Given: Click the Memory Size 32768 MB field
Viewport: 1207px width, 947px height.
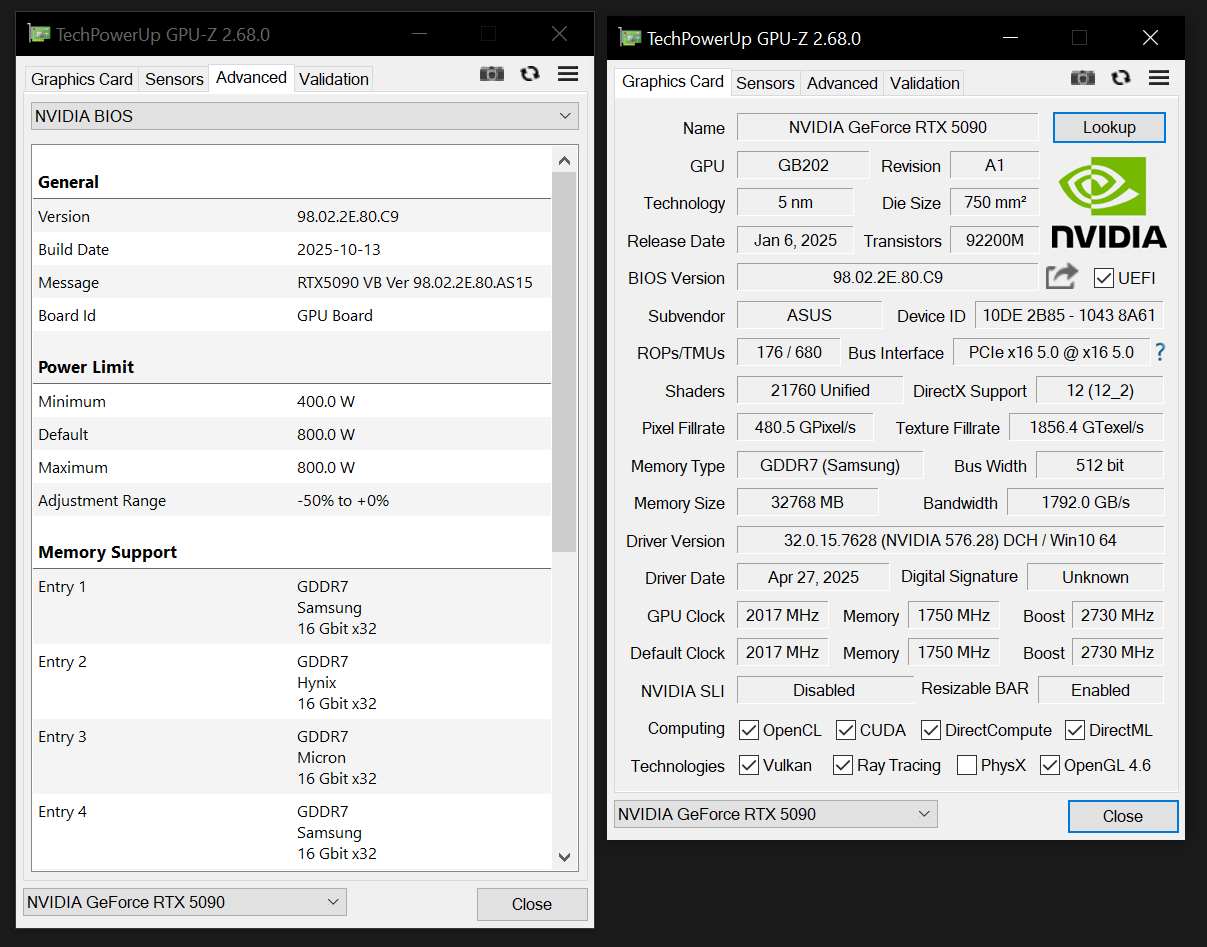Looking at the screenshot, I should pos(808,502).
